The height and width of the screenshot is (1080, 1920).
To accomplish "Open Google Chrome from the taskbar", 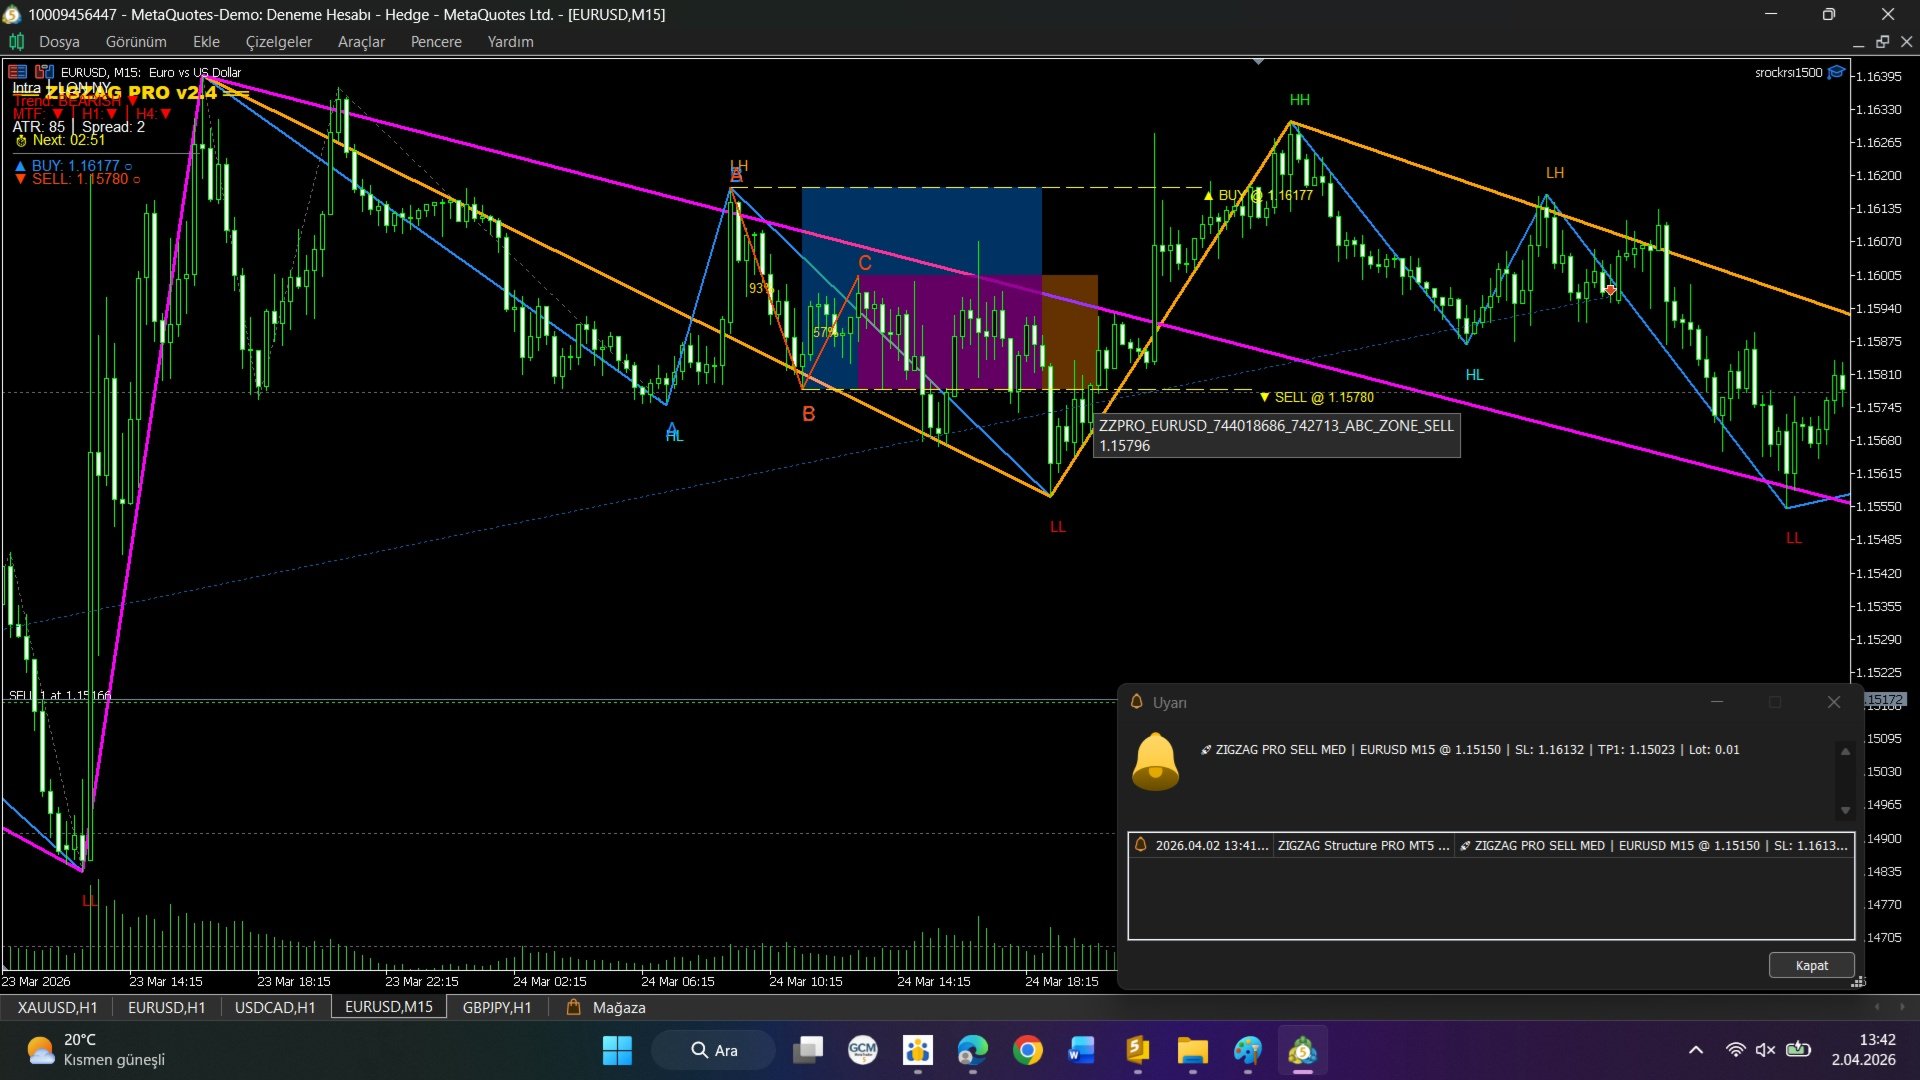I will pyautogui.click(x=1027, y=1051).
